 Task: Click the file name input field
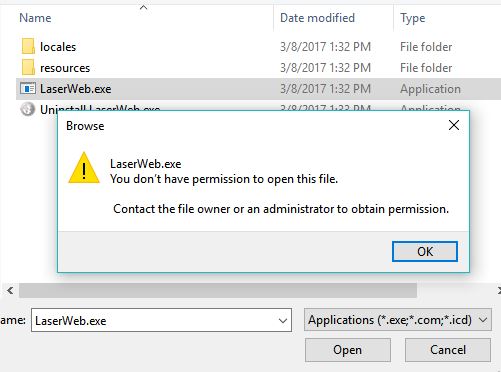[161, 320]
